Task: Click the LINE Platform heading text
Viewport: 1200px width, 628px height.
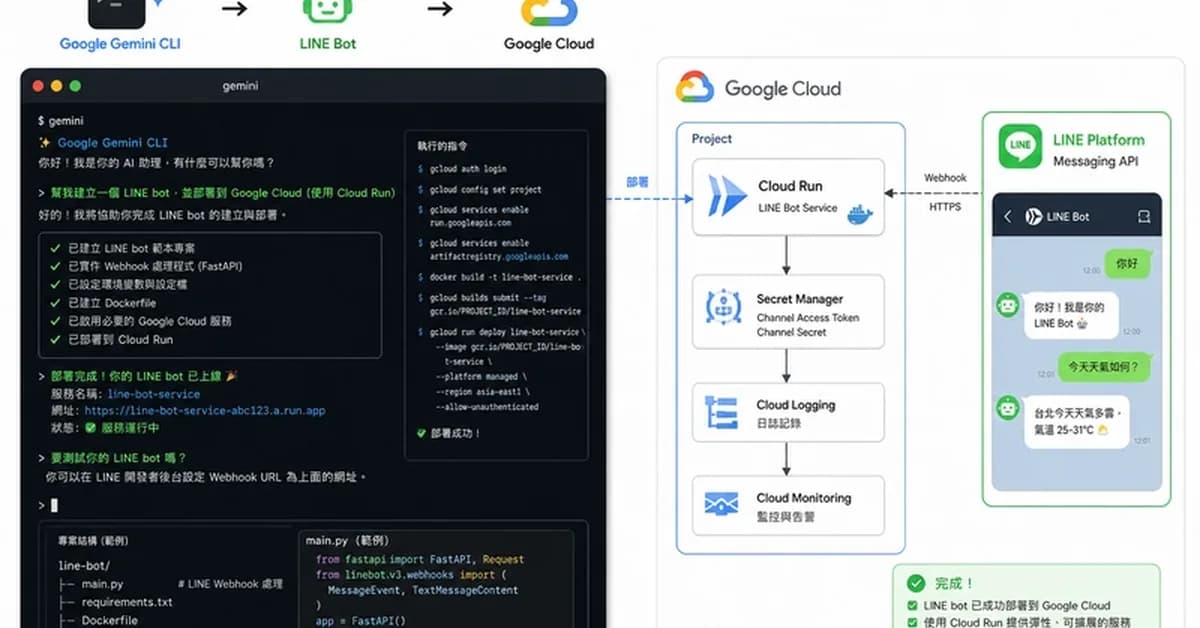Action: click(1099, 140)
